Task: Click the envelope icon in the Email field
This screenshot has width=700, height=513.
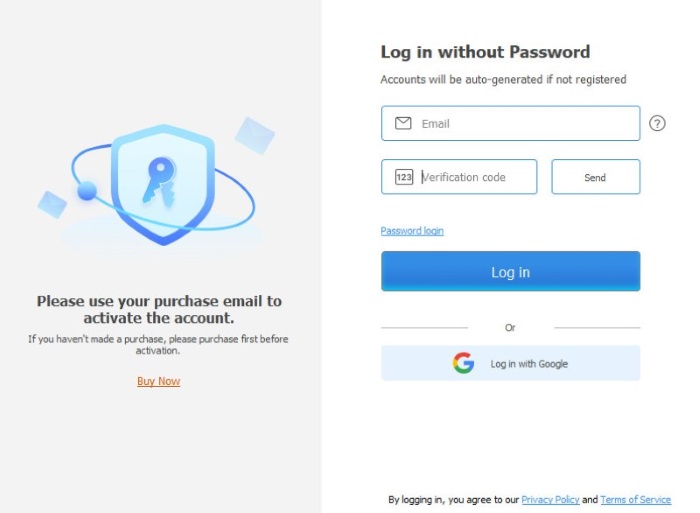Action: [x=403, y=123]
